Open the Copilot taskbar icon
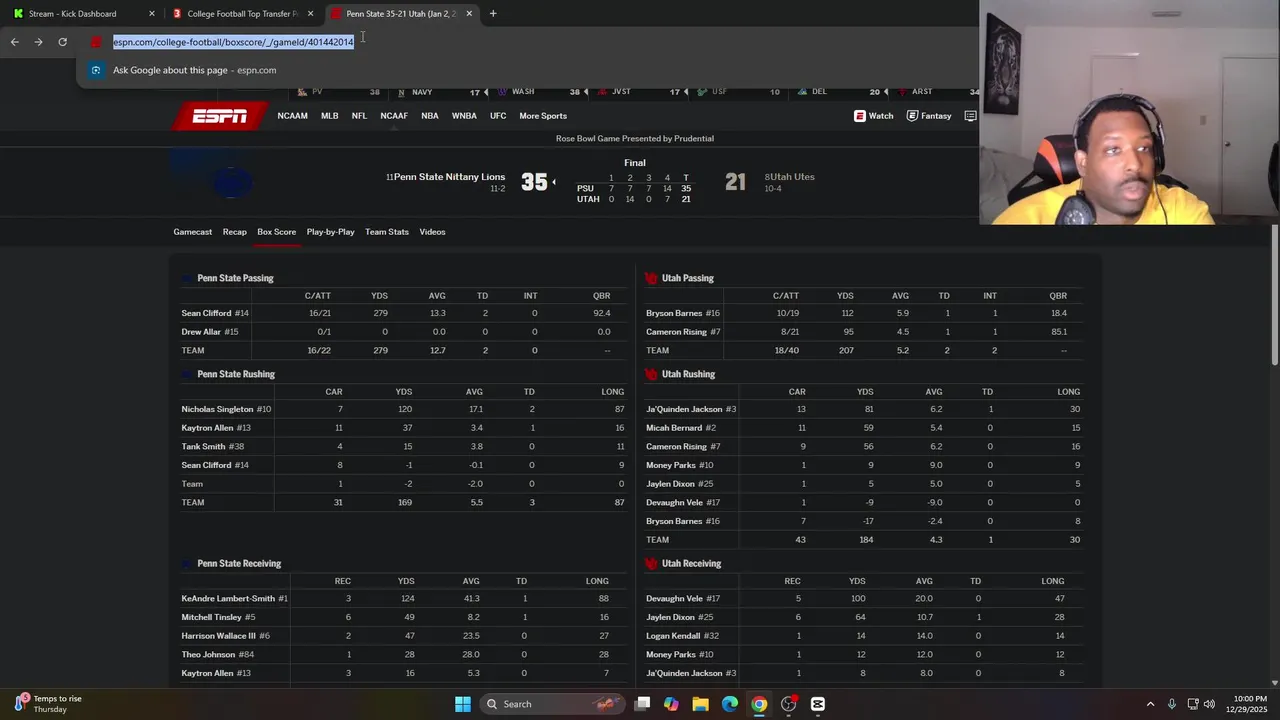Screen dimensions: 1280x720 [671, 704]
